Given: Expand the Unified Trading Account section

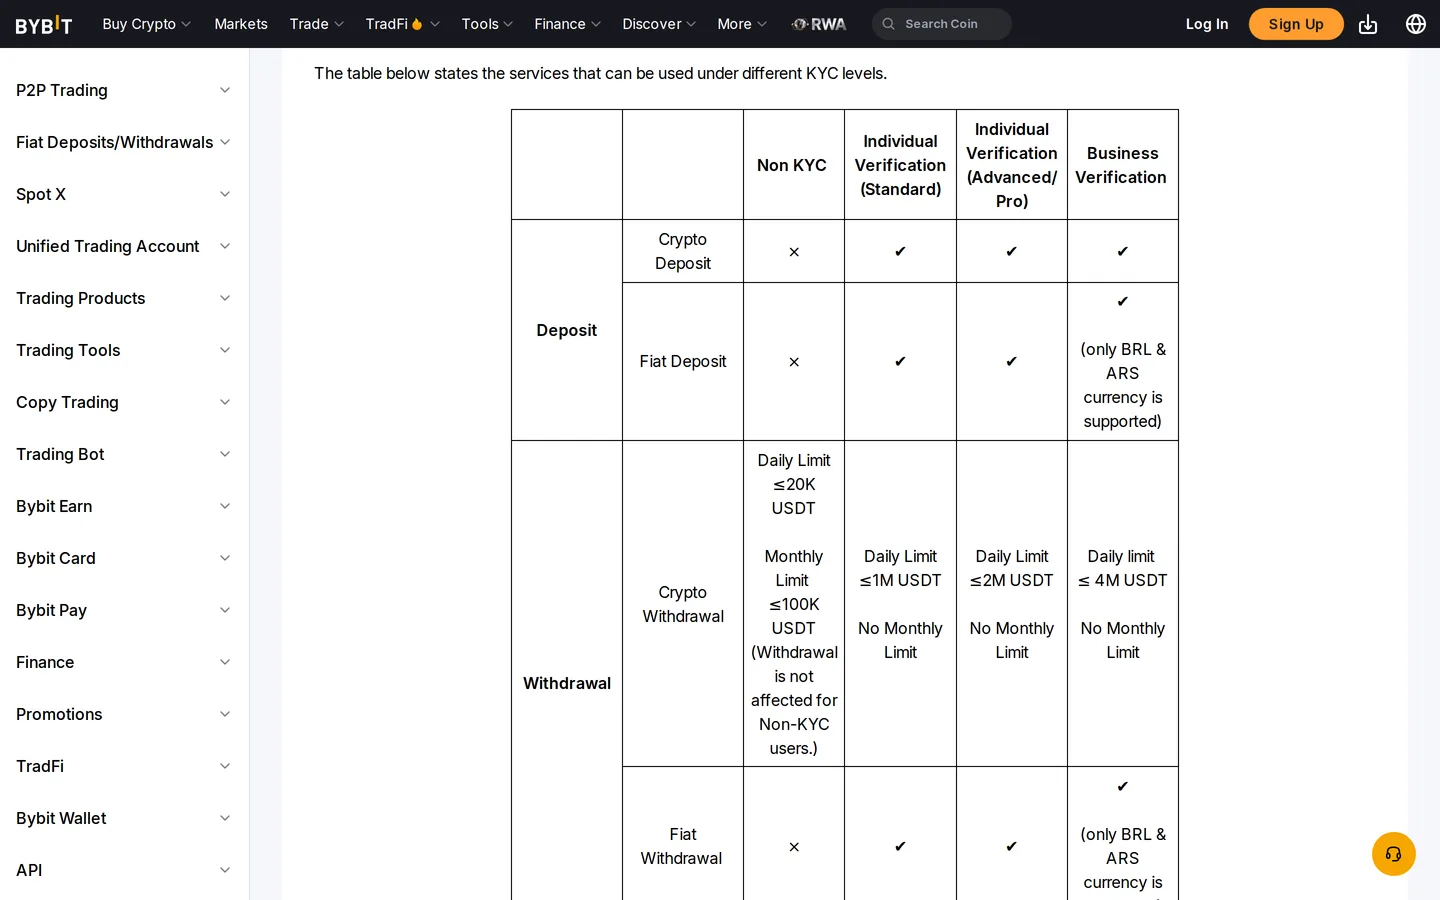Looking at the screenshot, I should (124, 246).
